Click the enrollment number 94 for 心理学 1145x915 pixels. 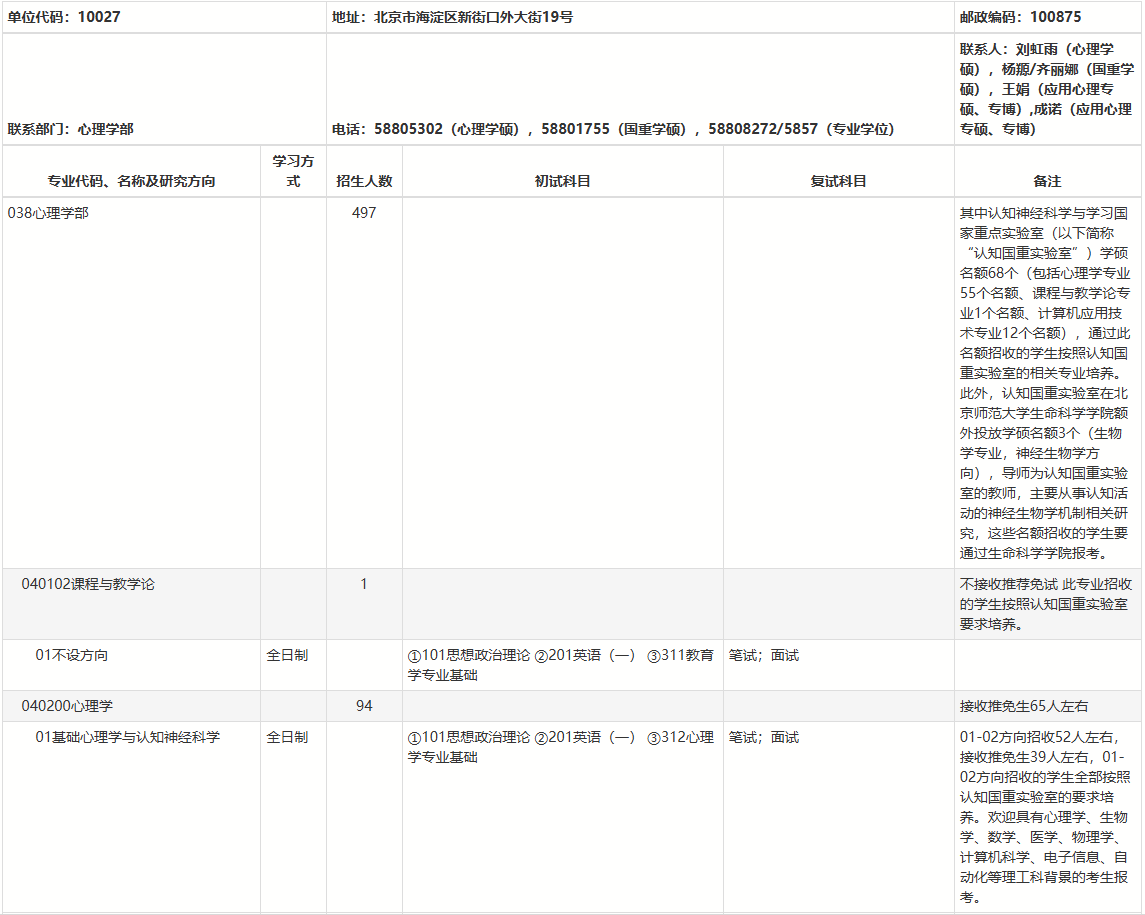pos(364,706)
